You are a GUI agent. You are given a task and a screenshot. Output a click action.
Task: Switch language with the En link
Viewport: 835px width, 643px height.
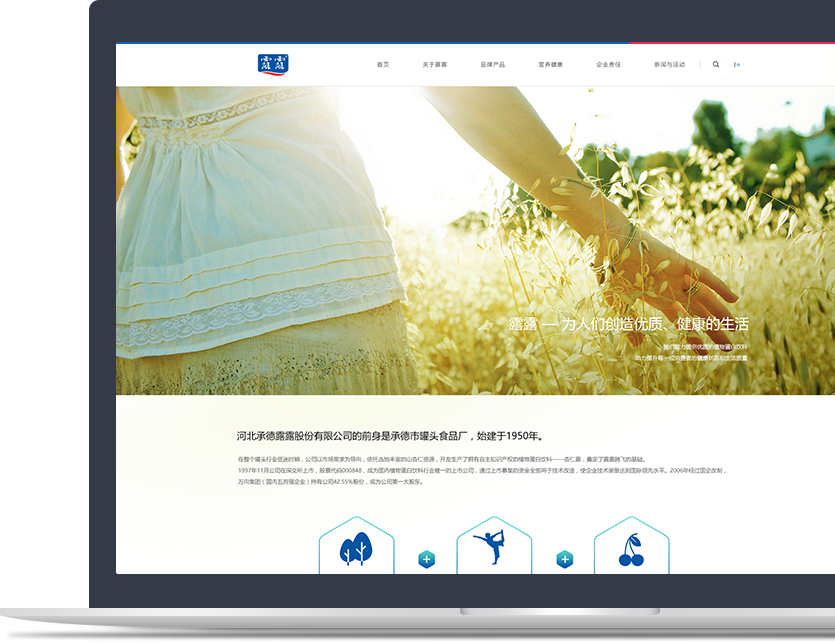737,65
